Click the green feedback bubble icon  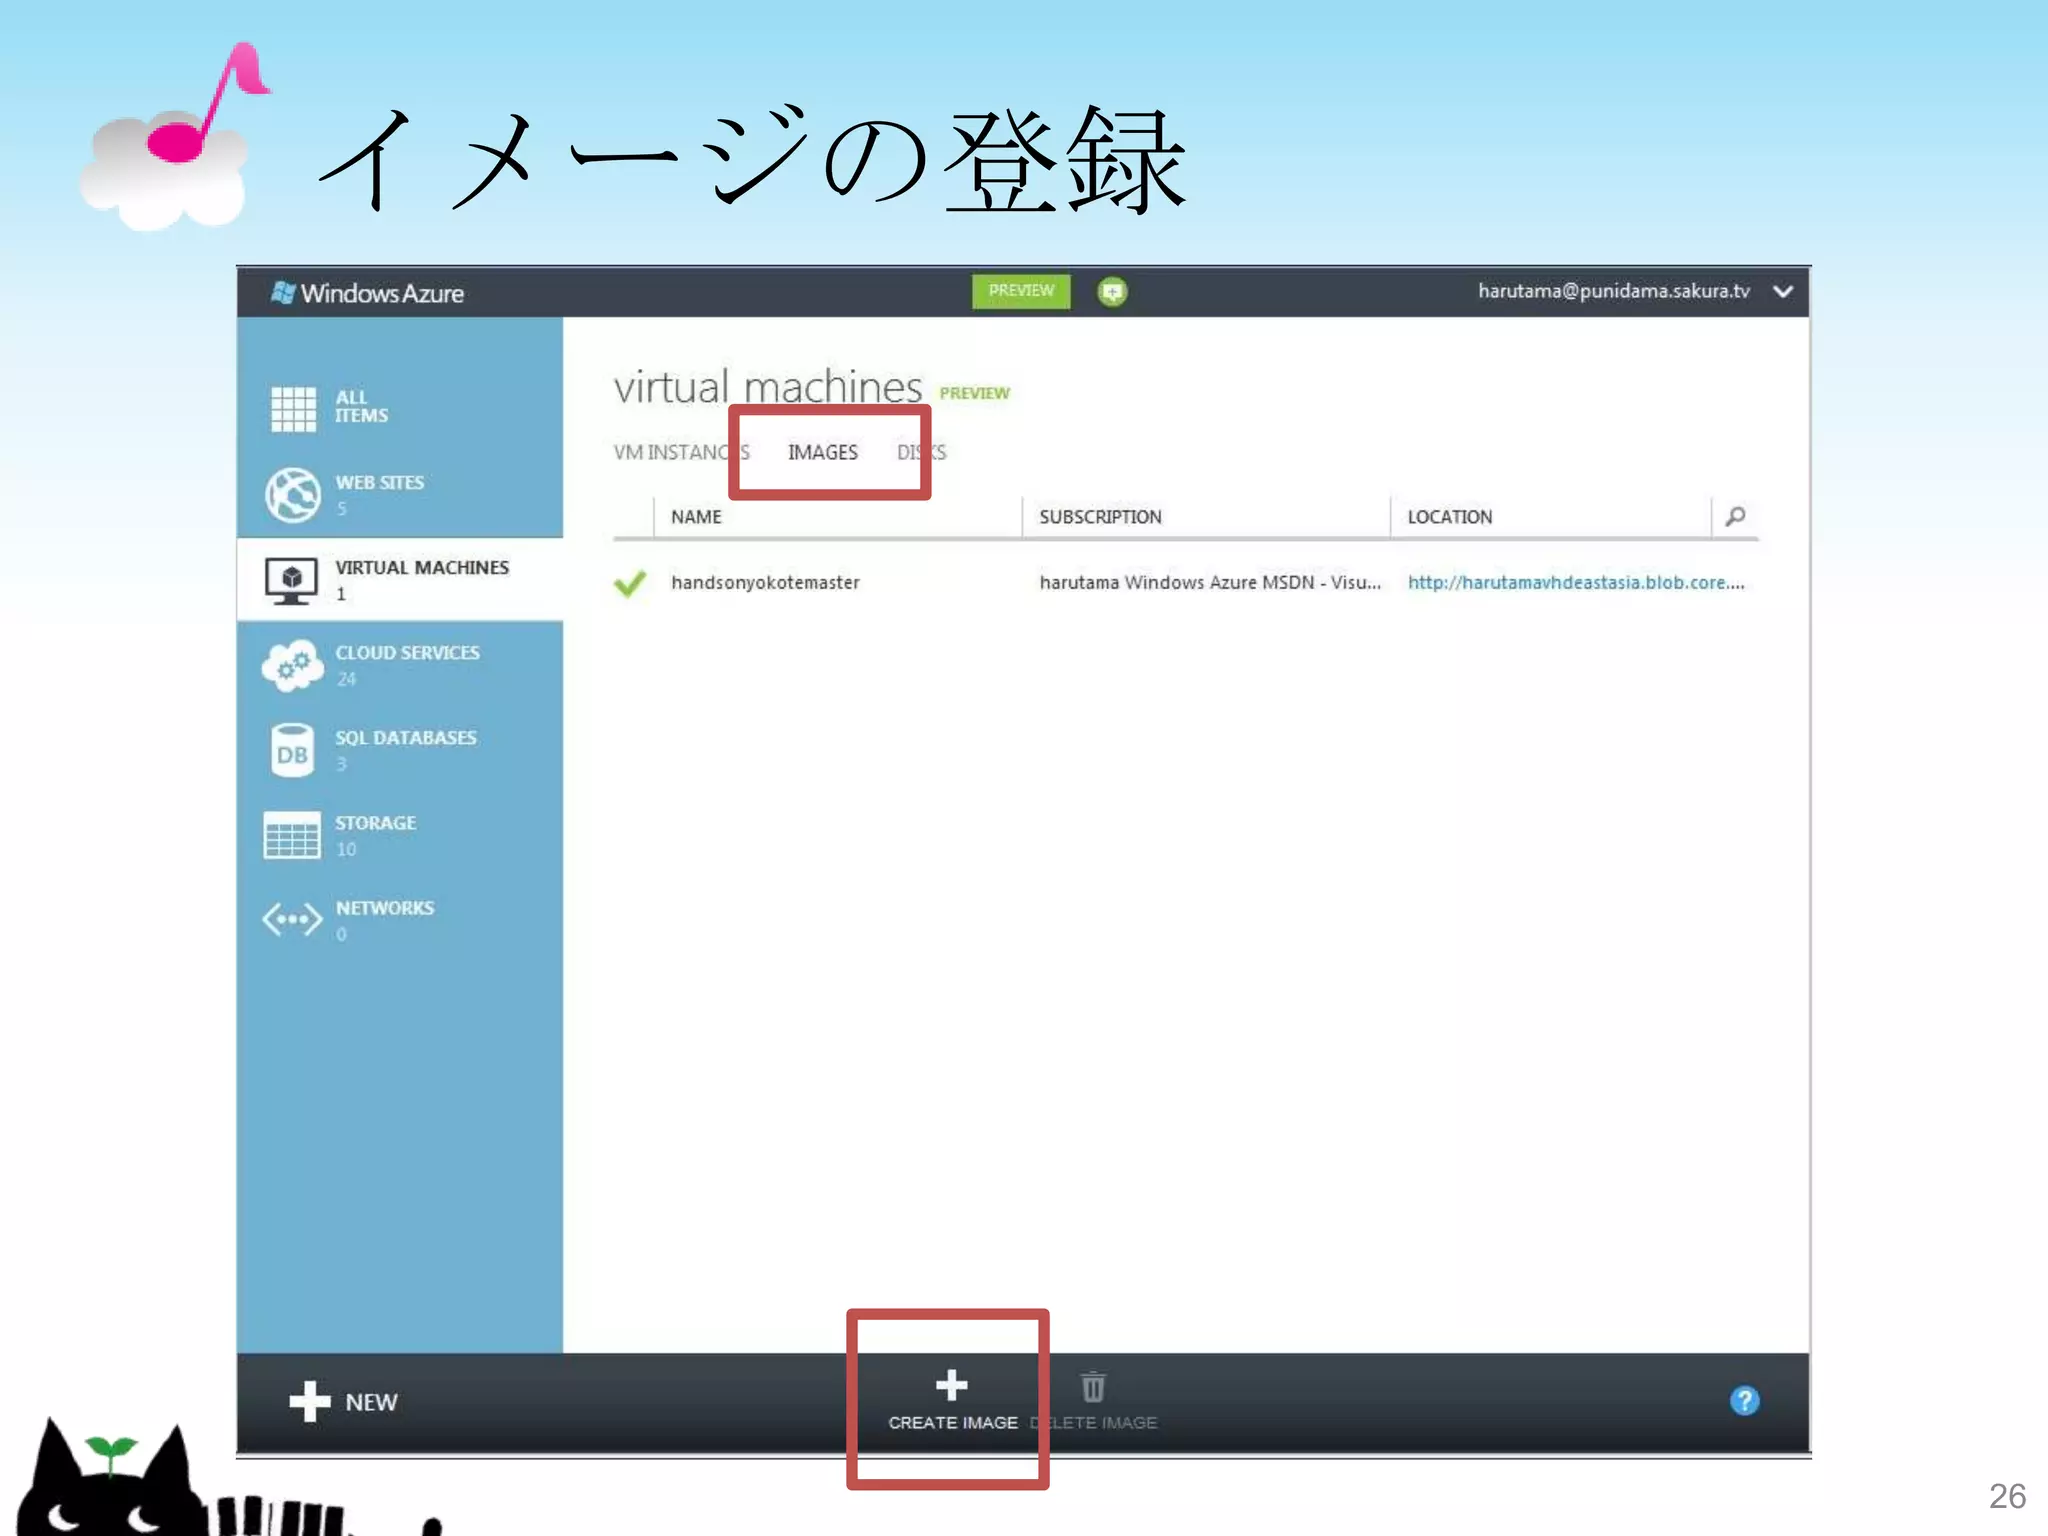click(1112, 292)
